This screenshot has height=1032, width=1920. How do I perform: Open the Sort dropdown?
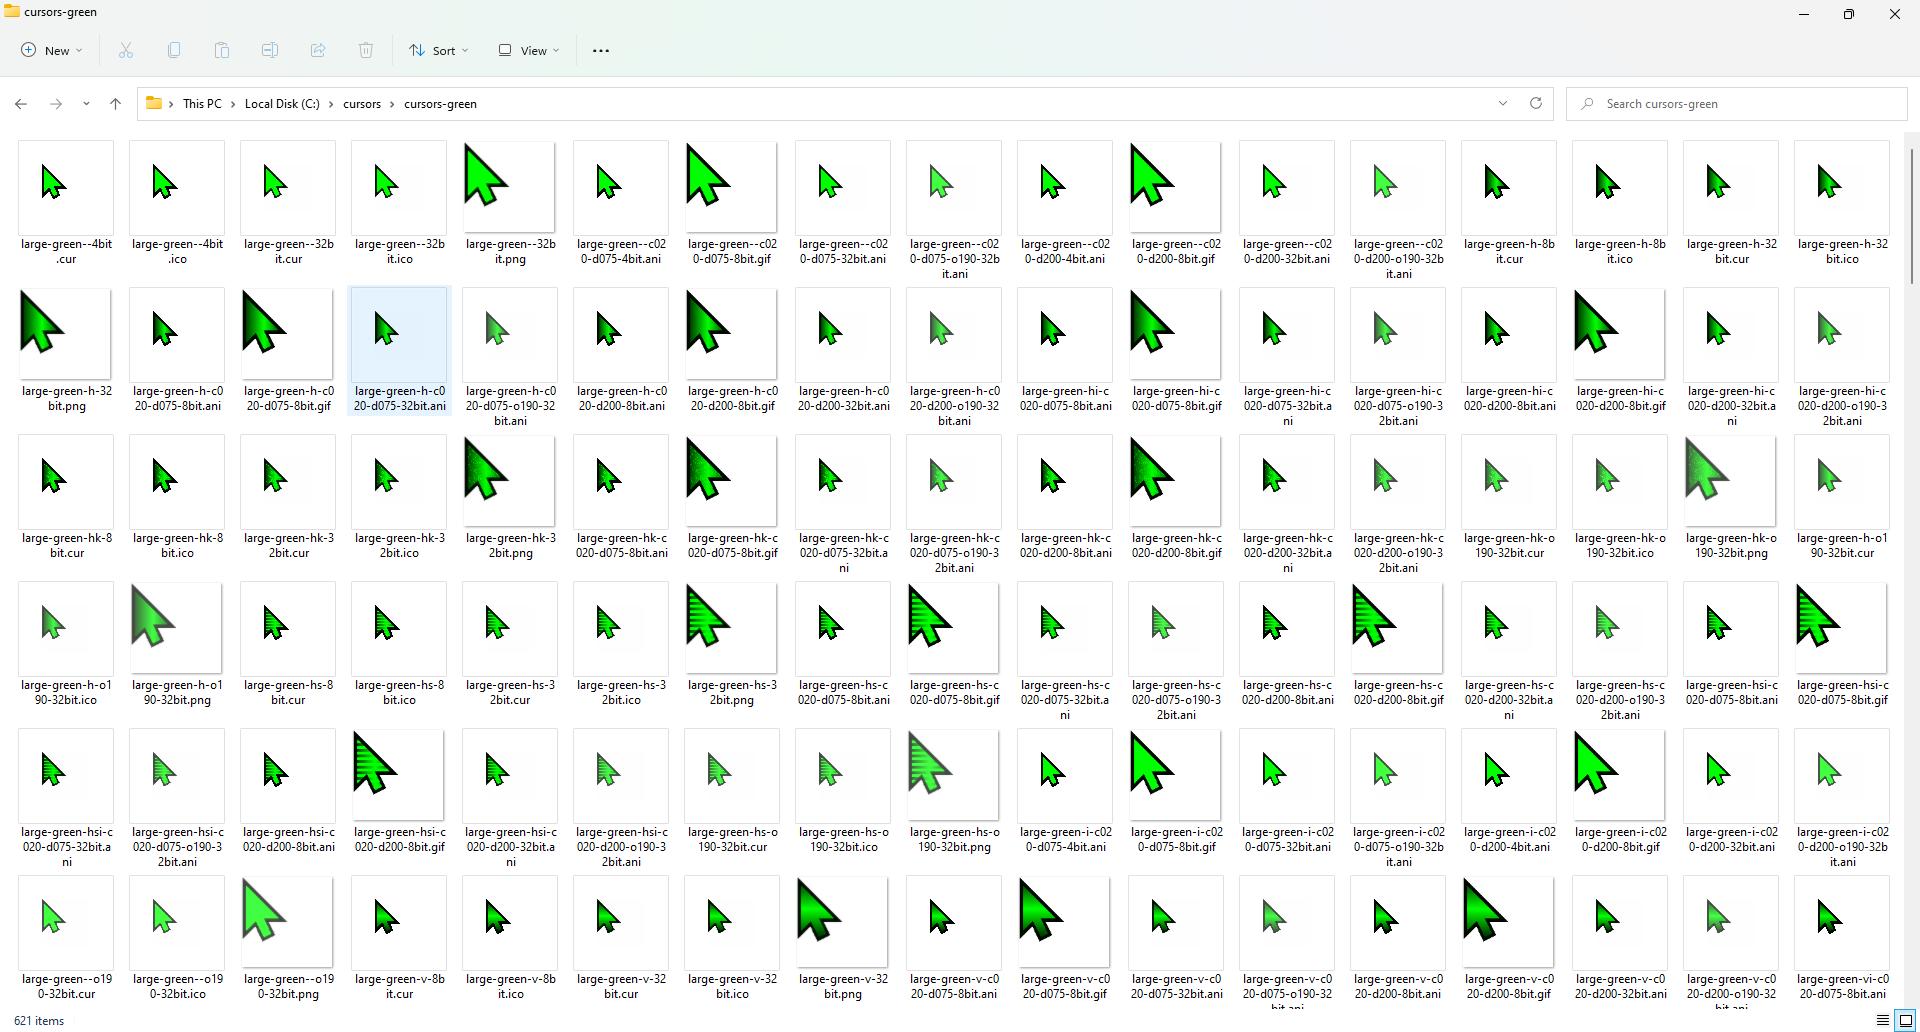pyautogui.click(x=438, y=50)
